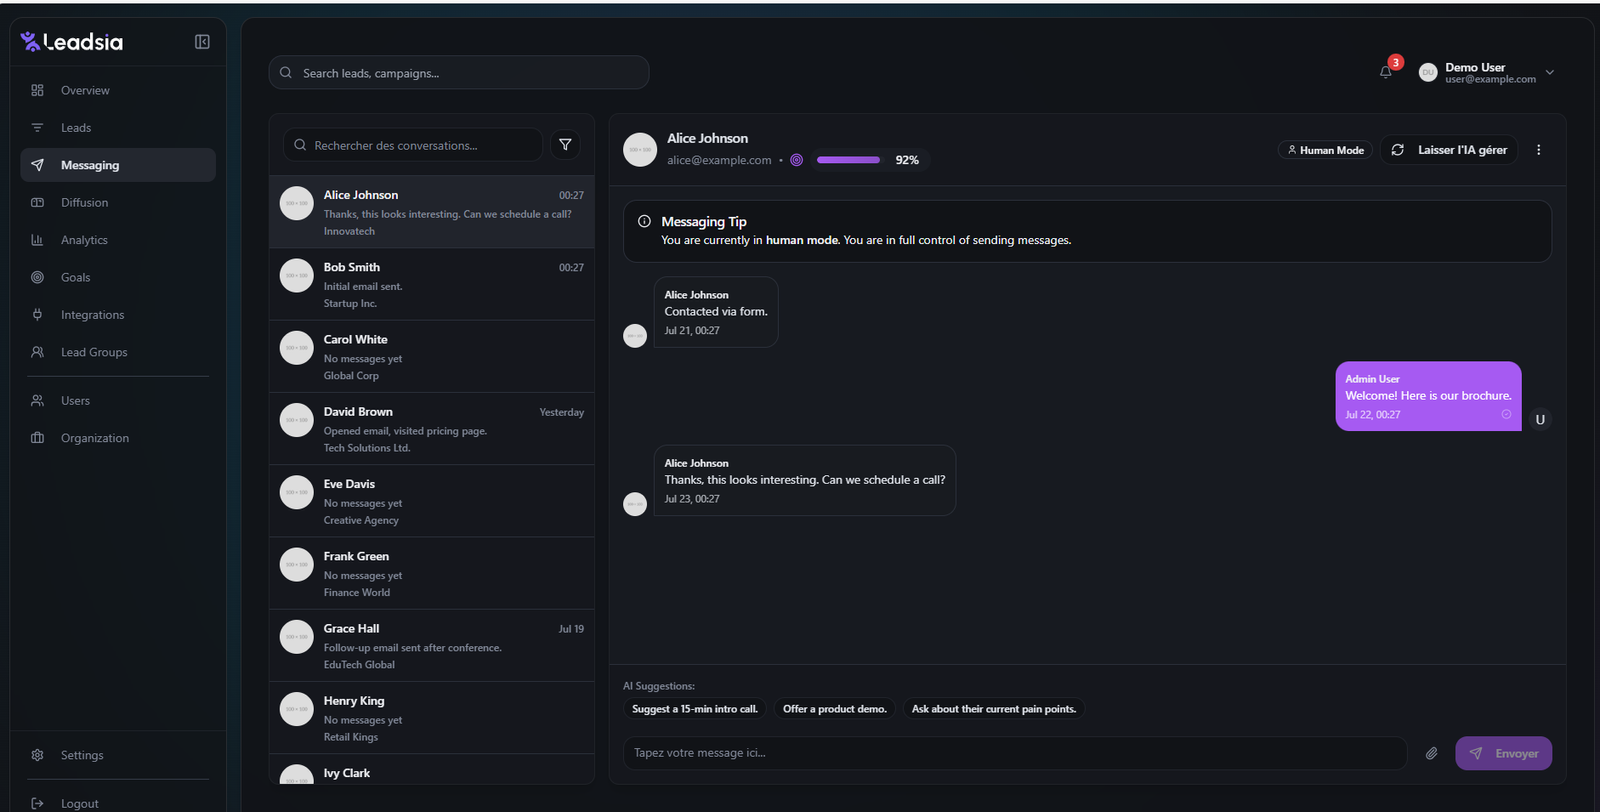Click the Leadsia logo
This screenshot has width=1600, height=812.
pos(72,42)
